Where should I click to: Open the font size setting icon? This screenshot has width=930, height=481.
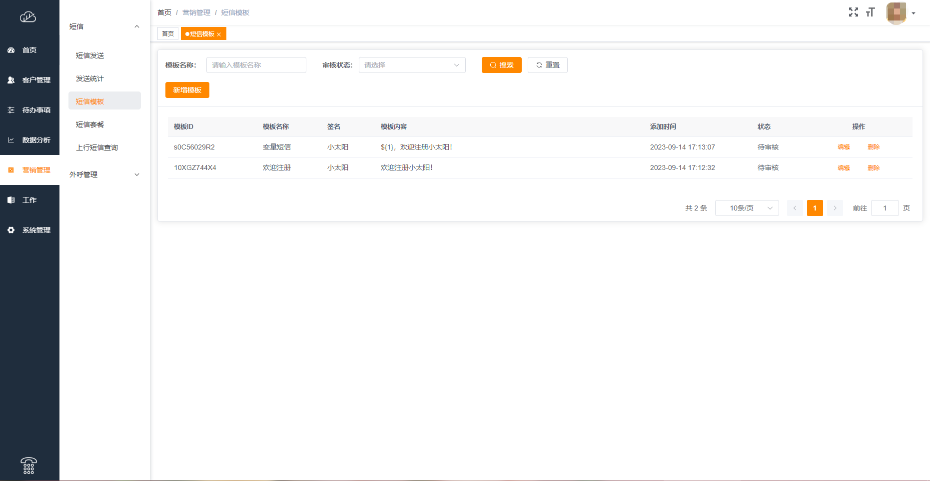point(870,12)
